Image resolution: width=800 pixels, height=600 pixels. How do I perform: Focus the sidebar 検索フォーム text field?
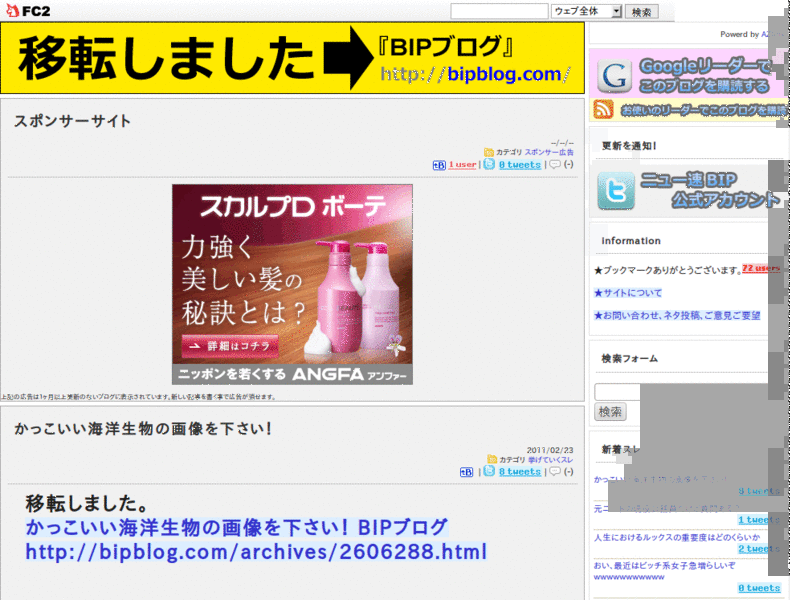617,392
